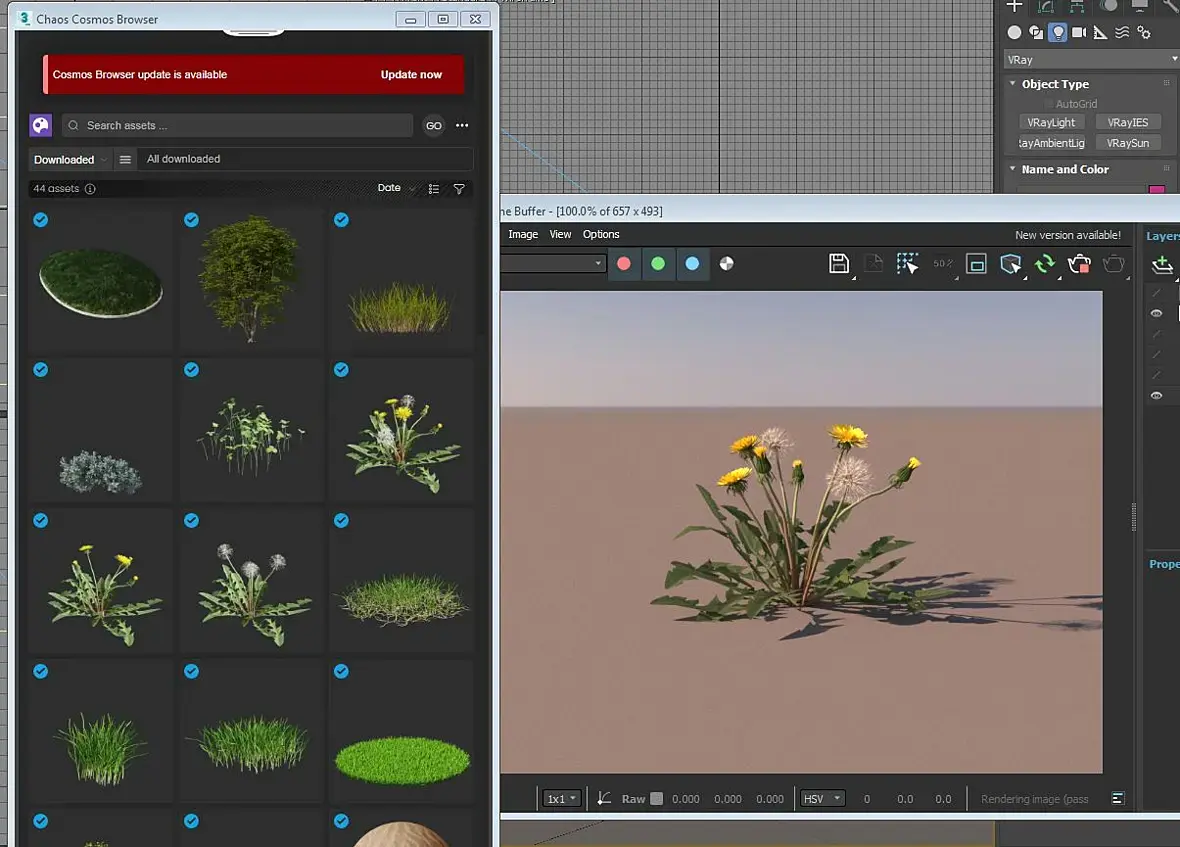The image size is (1180, 847).
Task: Click the filter funnel icon in Cosmos
Action: 459,189
